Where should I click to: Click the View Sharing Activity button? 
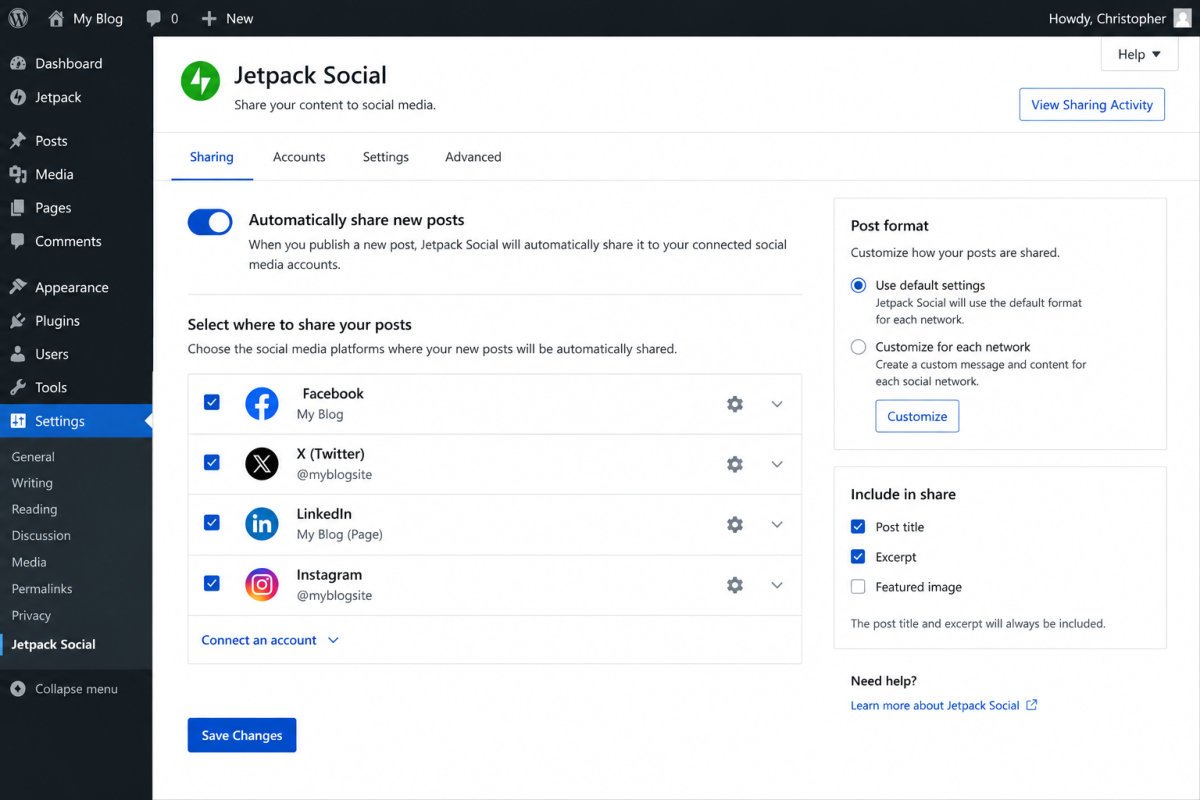1092,104
